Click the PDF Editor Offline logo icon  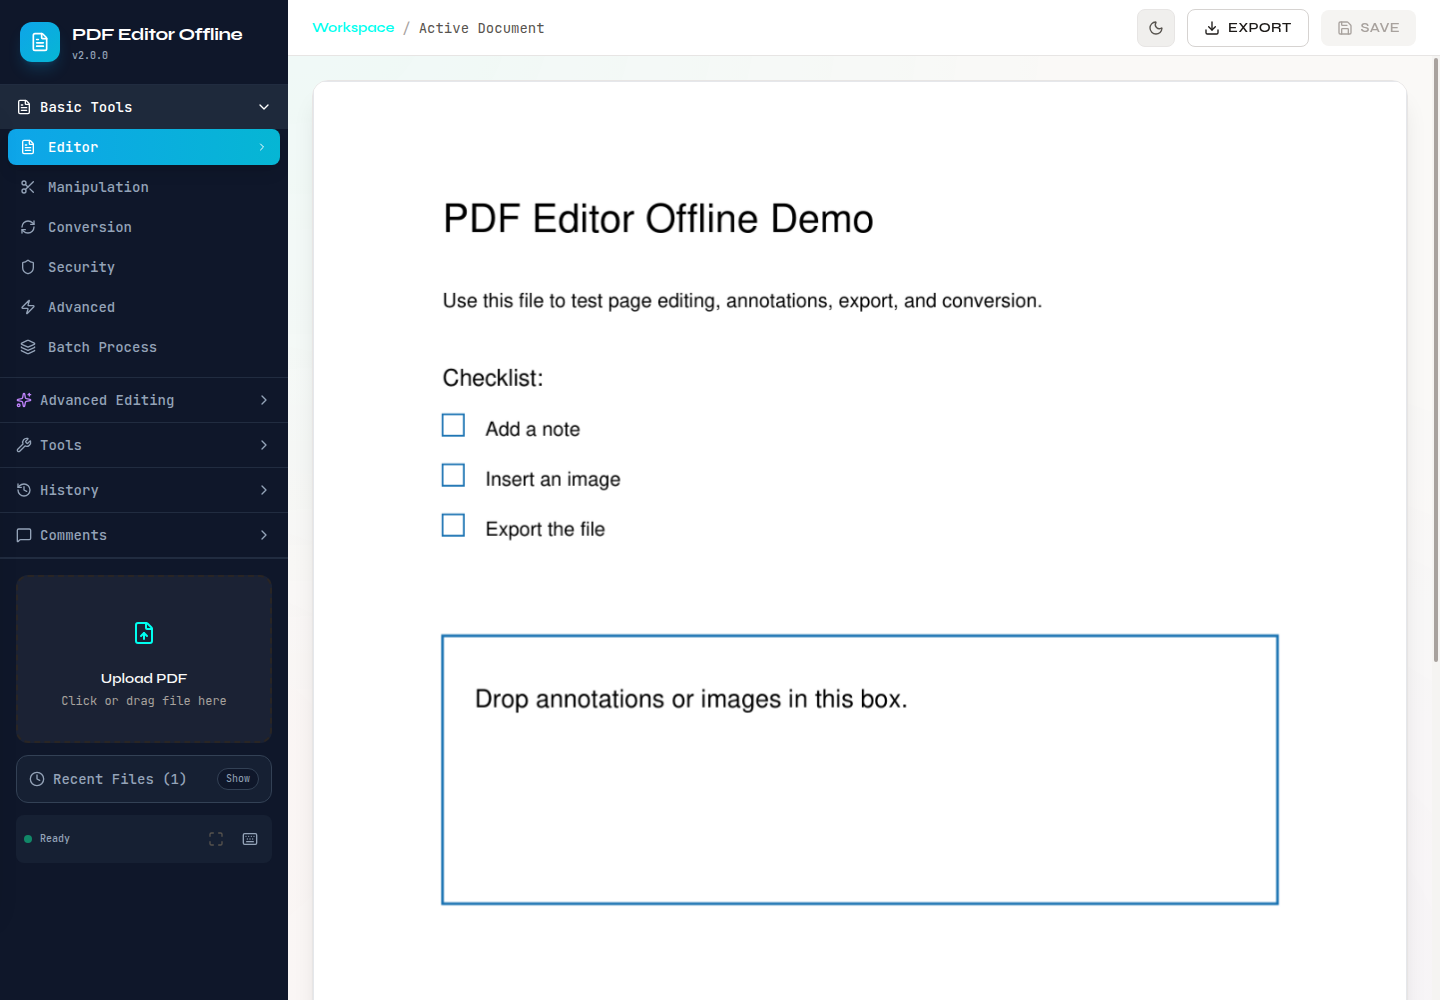[x=40, y=42]
